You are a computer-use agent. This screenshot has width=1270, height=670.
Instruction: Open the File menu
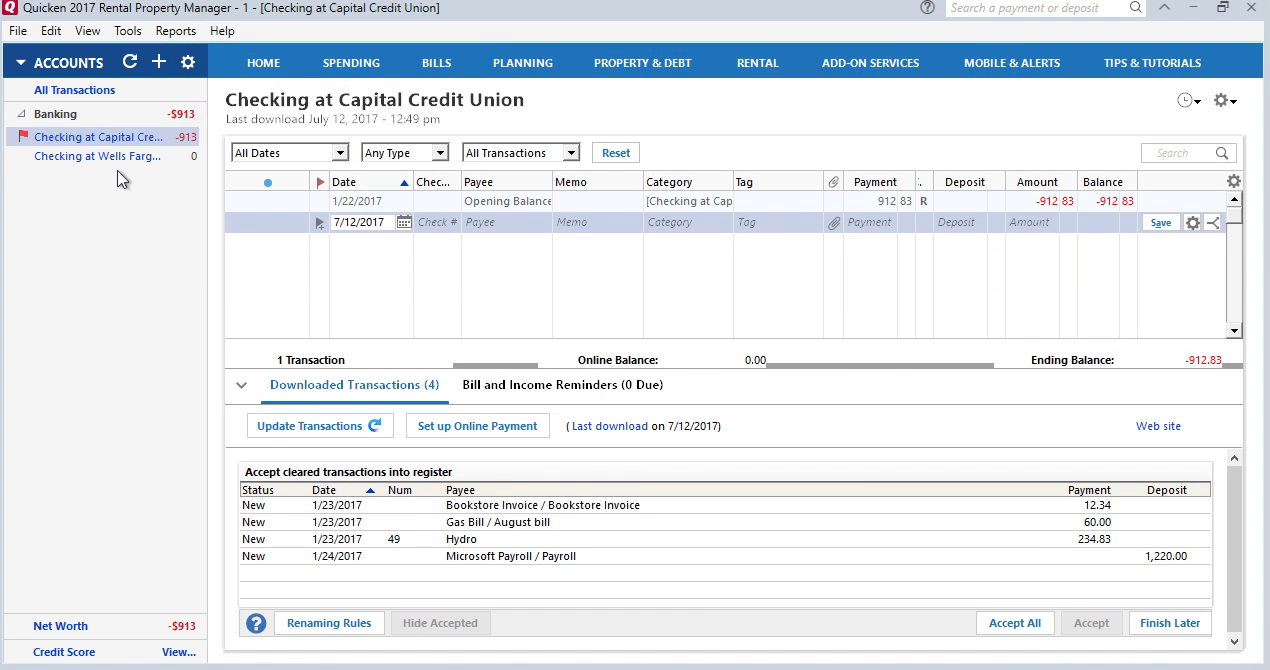click(18, 31)
